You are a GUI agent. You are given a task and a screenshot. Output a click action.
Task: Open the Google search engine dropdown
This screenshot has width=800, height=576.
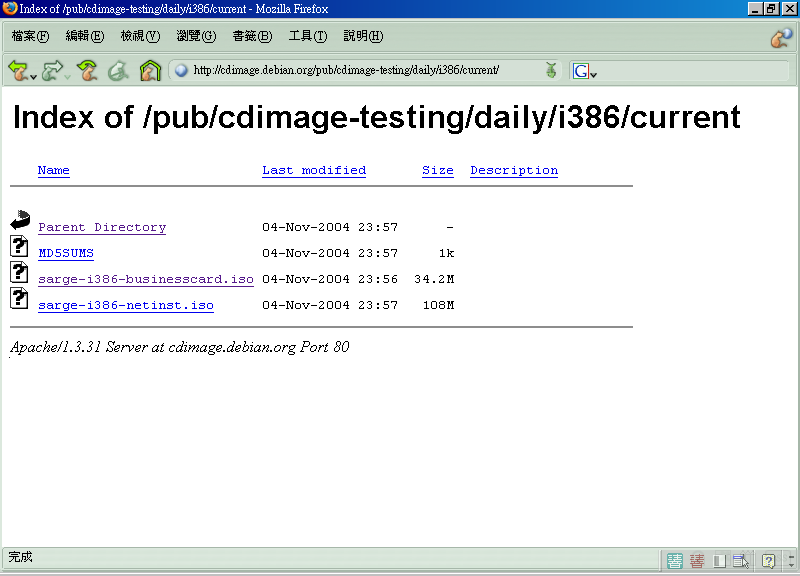[x=594, y=74]
